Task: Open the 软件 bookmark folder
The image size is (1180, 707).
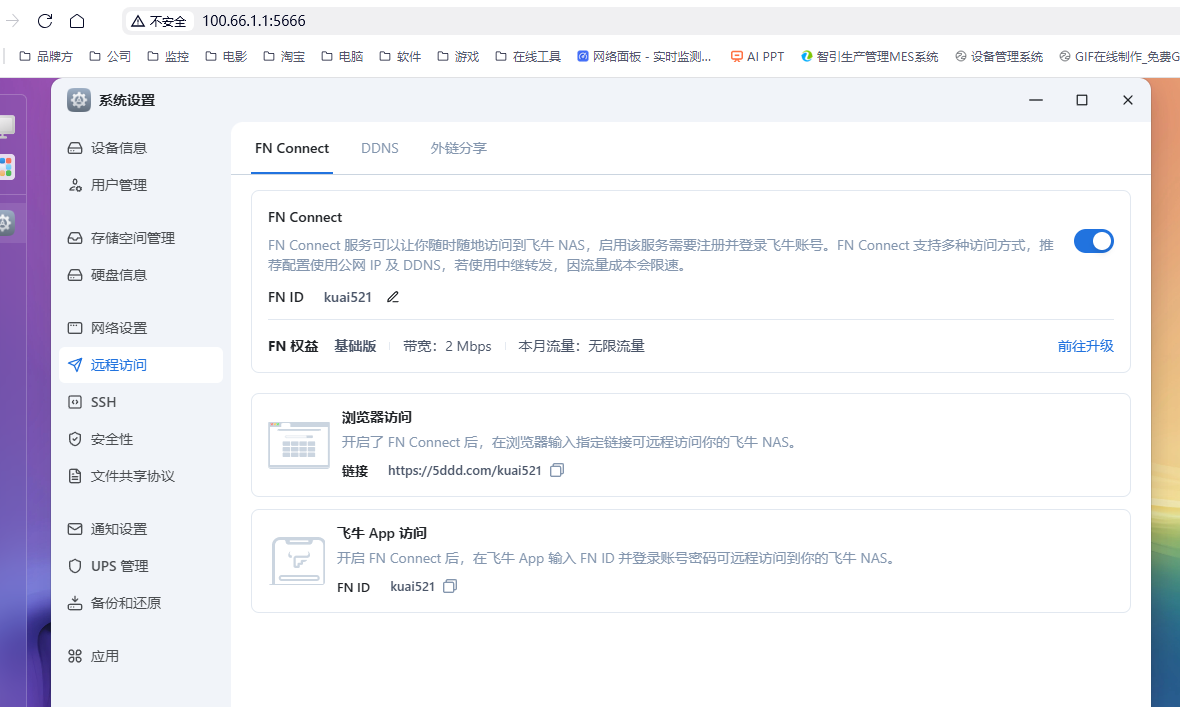Action: tap(400, 56)
